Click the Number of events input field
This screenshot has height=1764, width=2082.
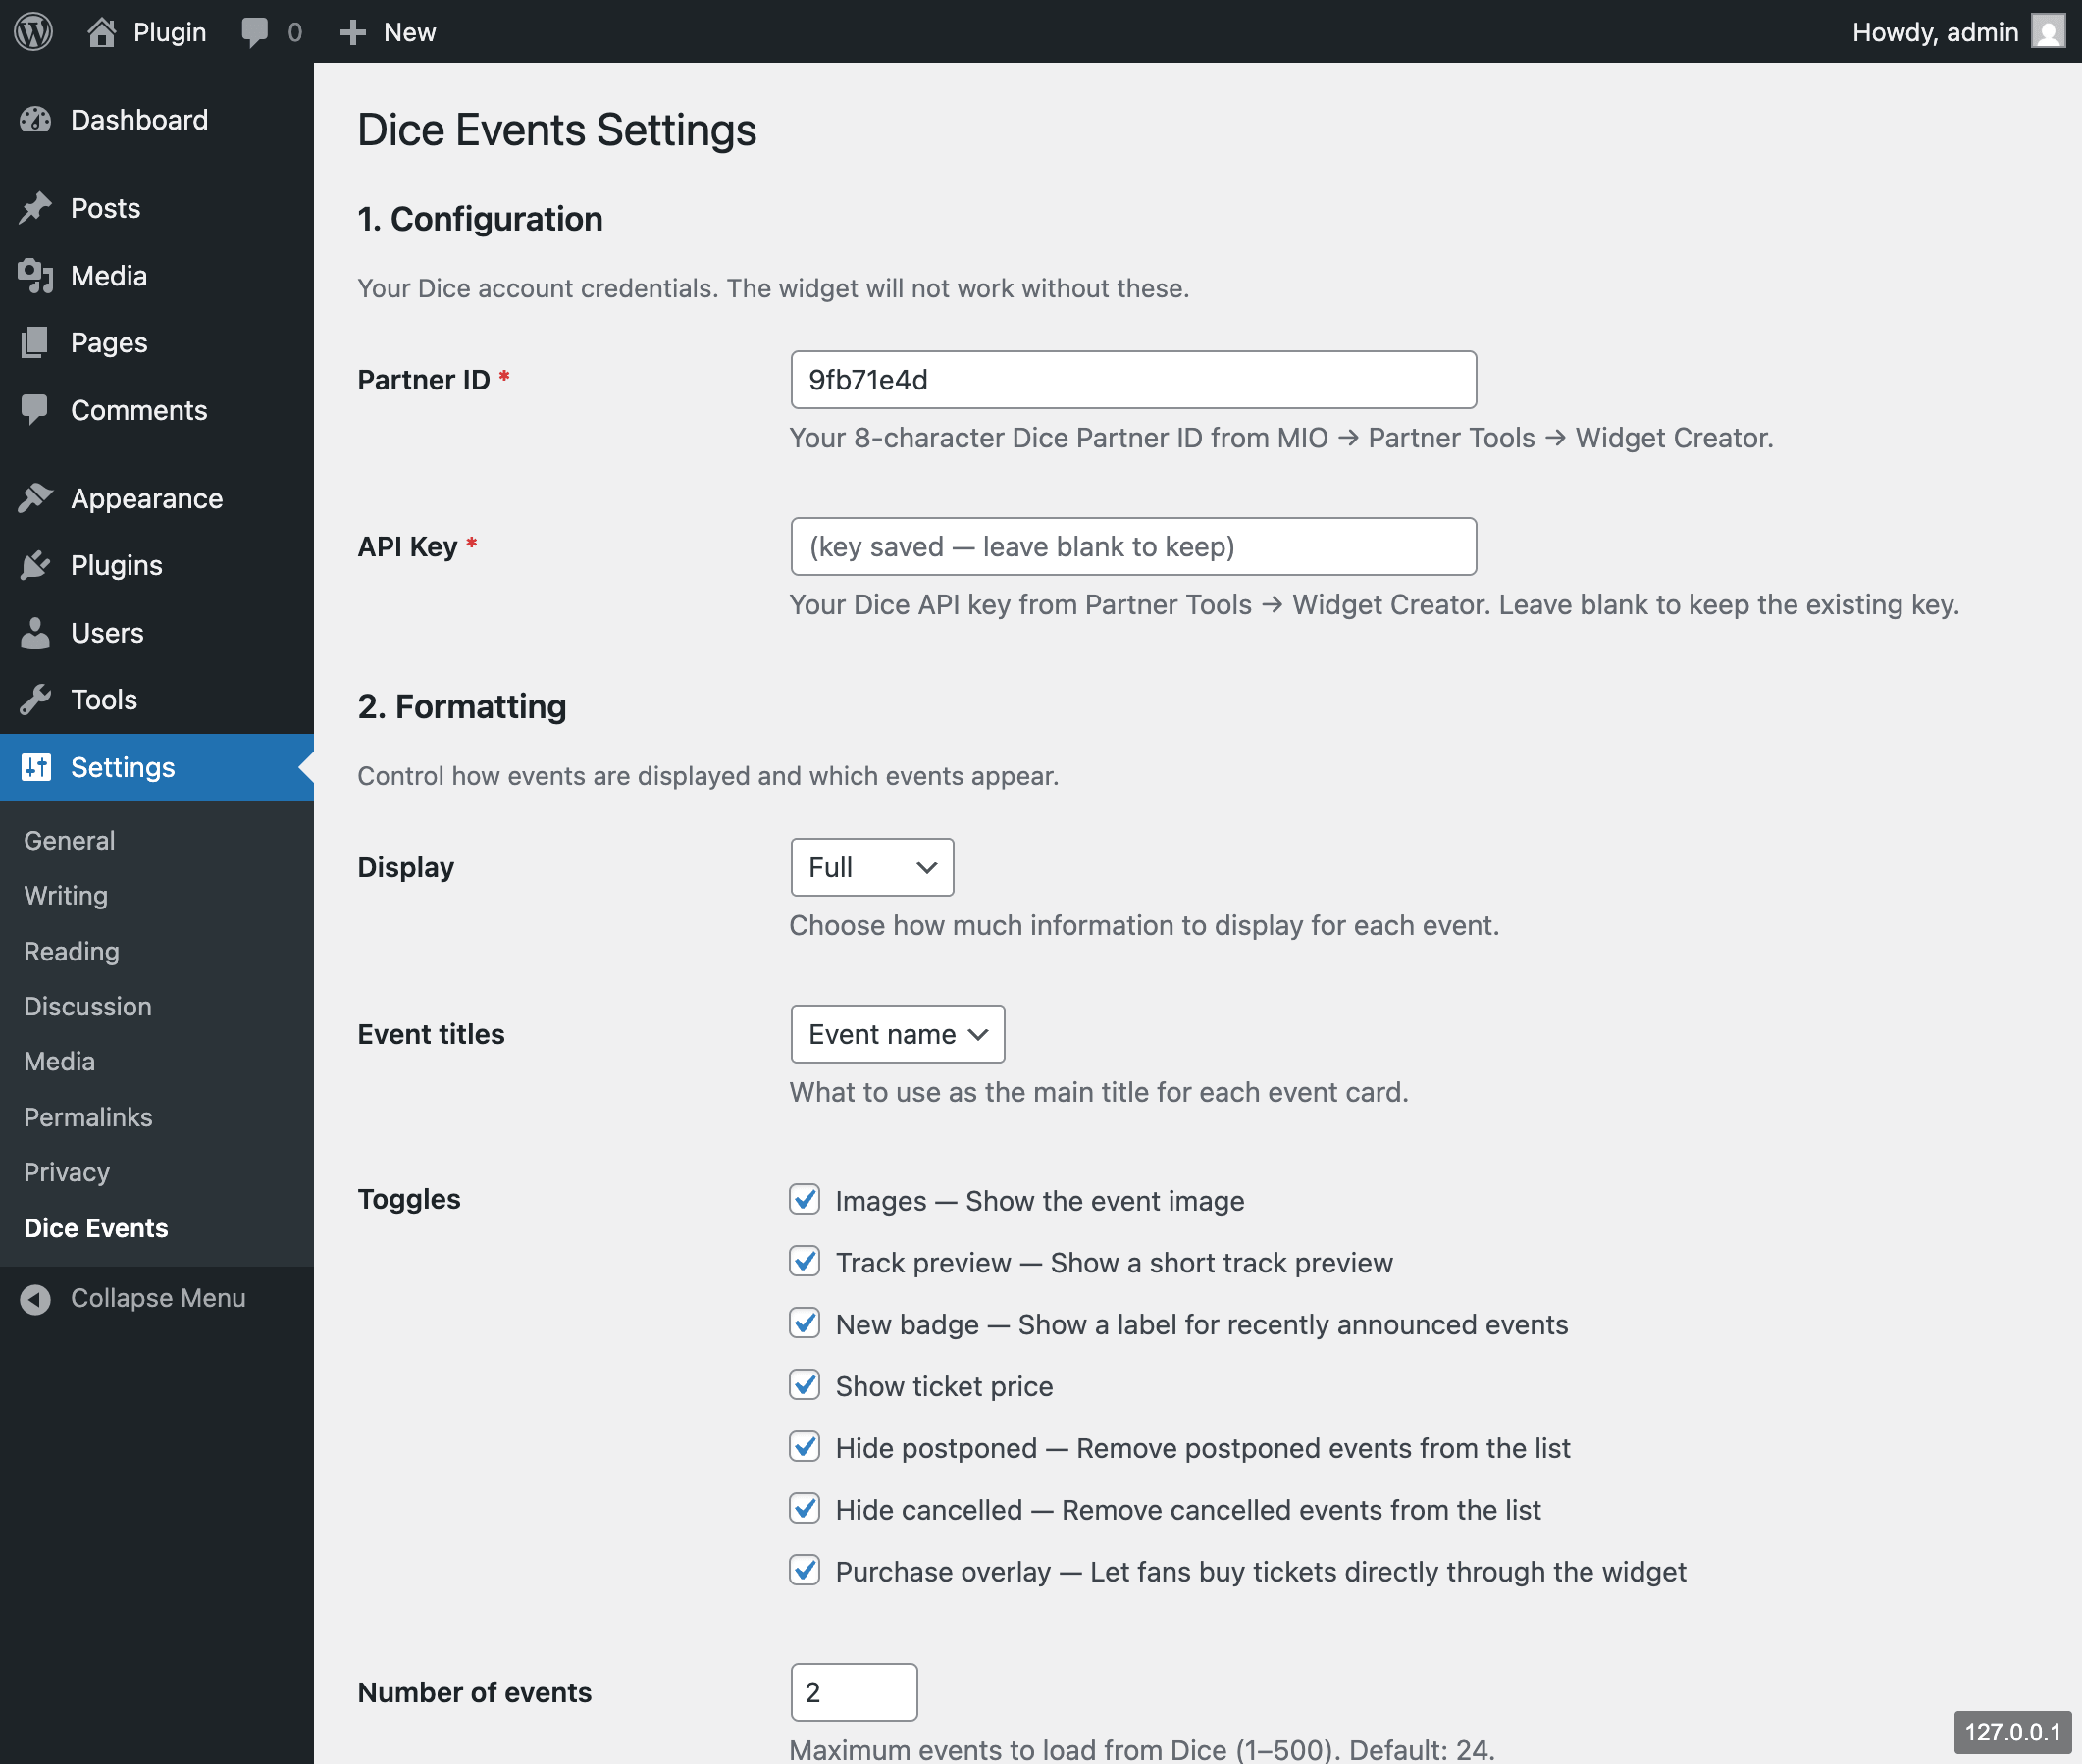tap(853, 1692)
